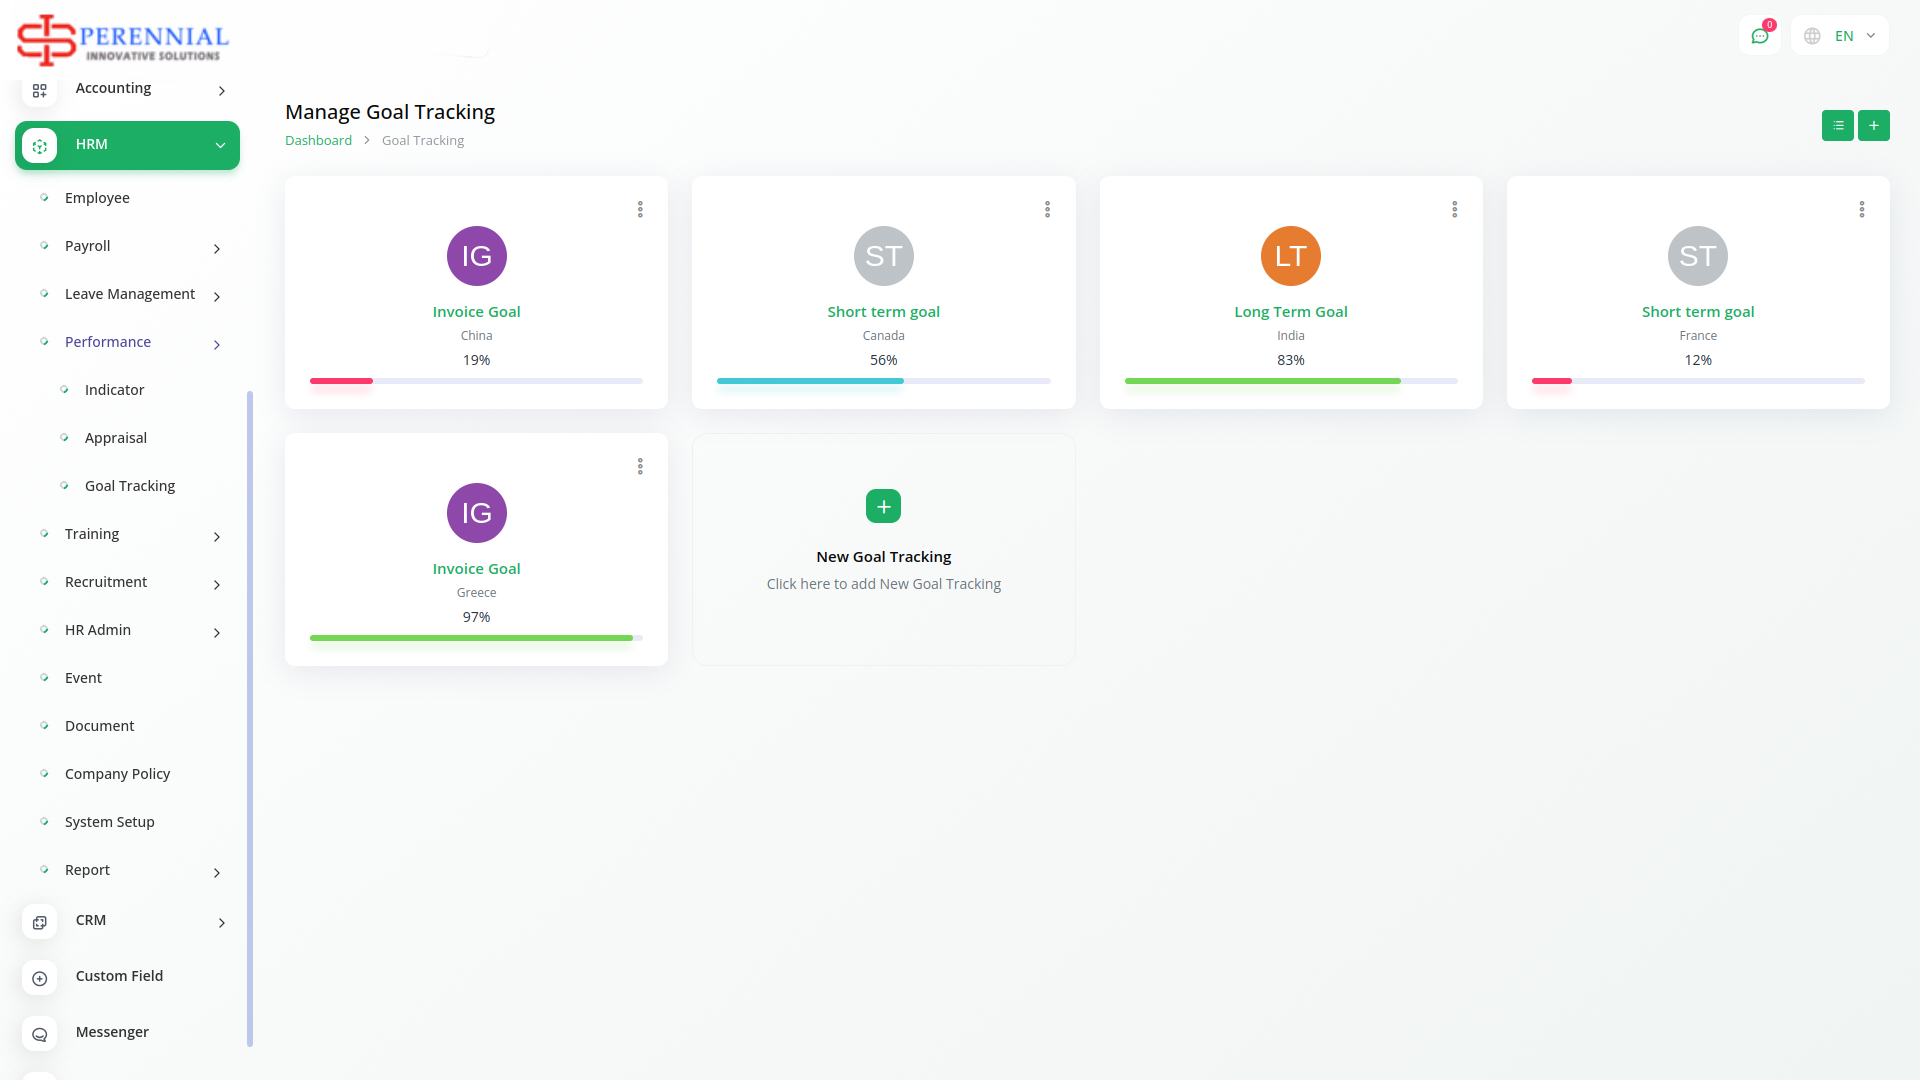Click the Perennial logo
The height and width of the screenshot is (1080, 1920).
point(123,40)
